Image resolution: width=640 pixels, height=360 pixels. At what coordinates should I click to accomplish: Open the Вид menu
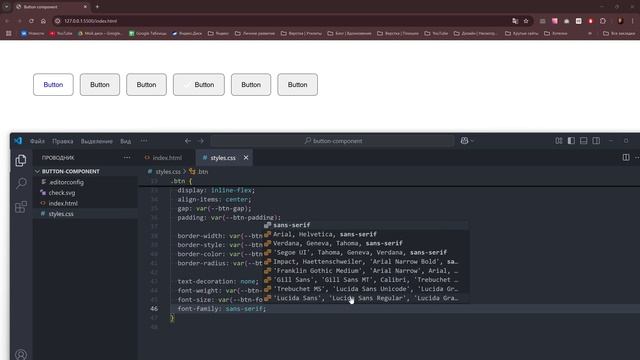click(125, 141)
